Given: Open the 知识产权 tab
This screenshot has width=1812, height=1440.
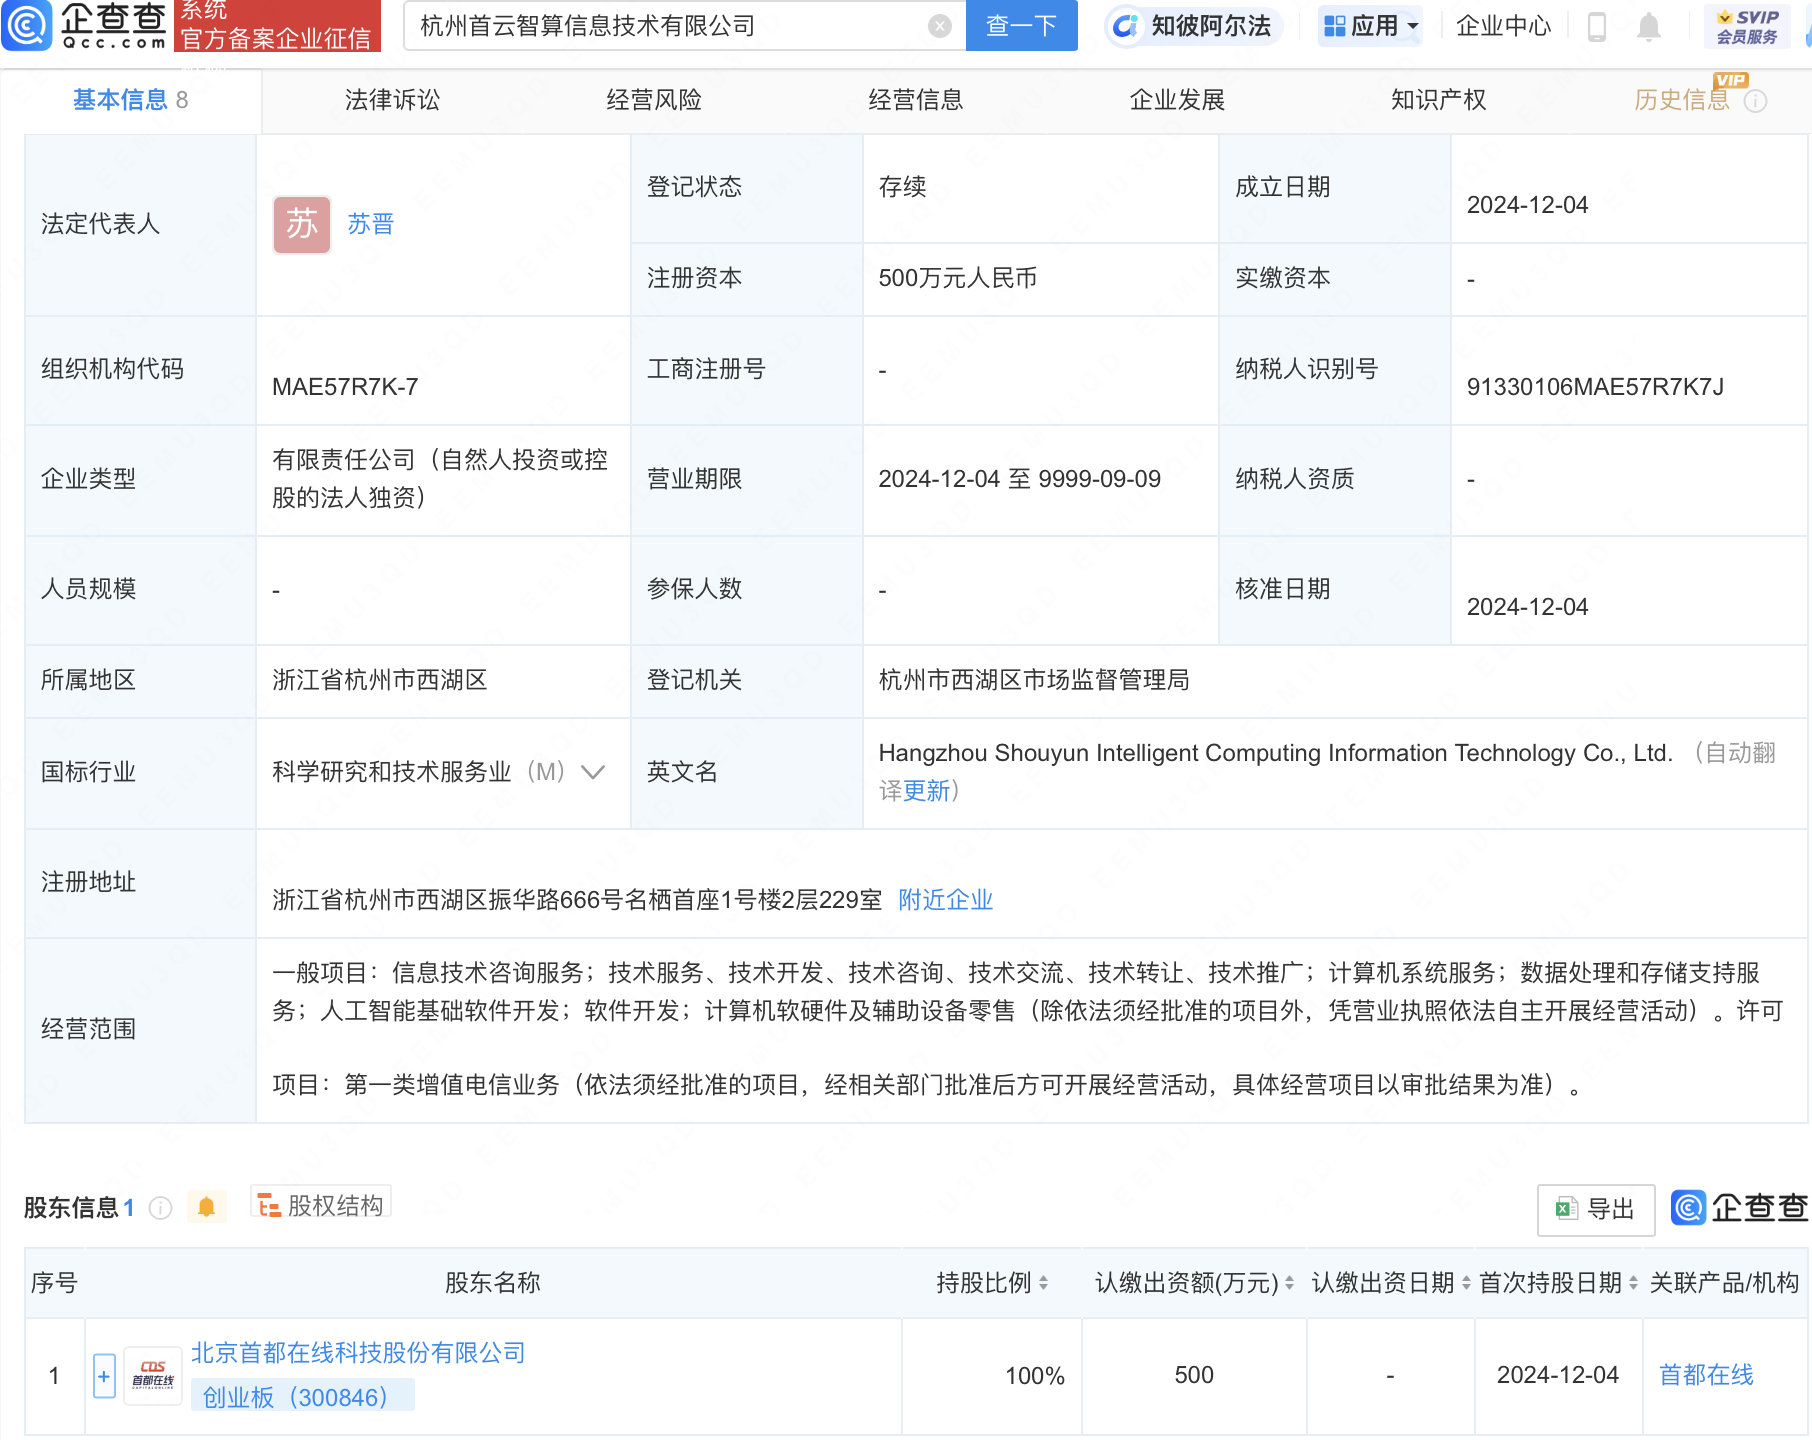Looking at the screenshot, I should [1438, 100].
